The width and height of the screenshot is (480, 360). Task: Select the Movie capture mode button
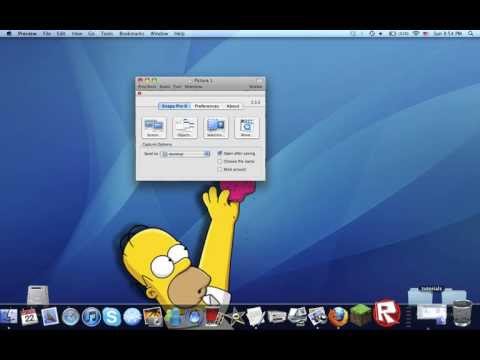pyautogui.click(x=246, y=127)
